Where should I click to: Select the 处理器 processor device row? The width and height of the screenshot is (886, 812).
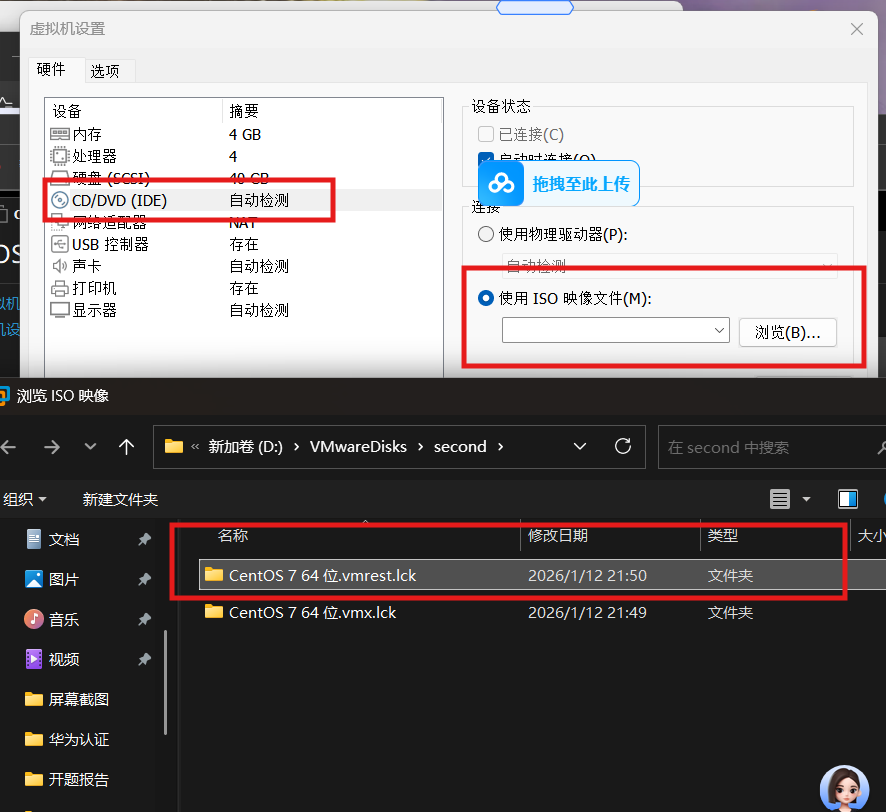pyautogui.click(x=244, y=157)
